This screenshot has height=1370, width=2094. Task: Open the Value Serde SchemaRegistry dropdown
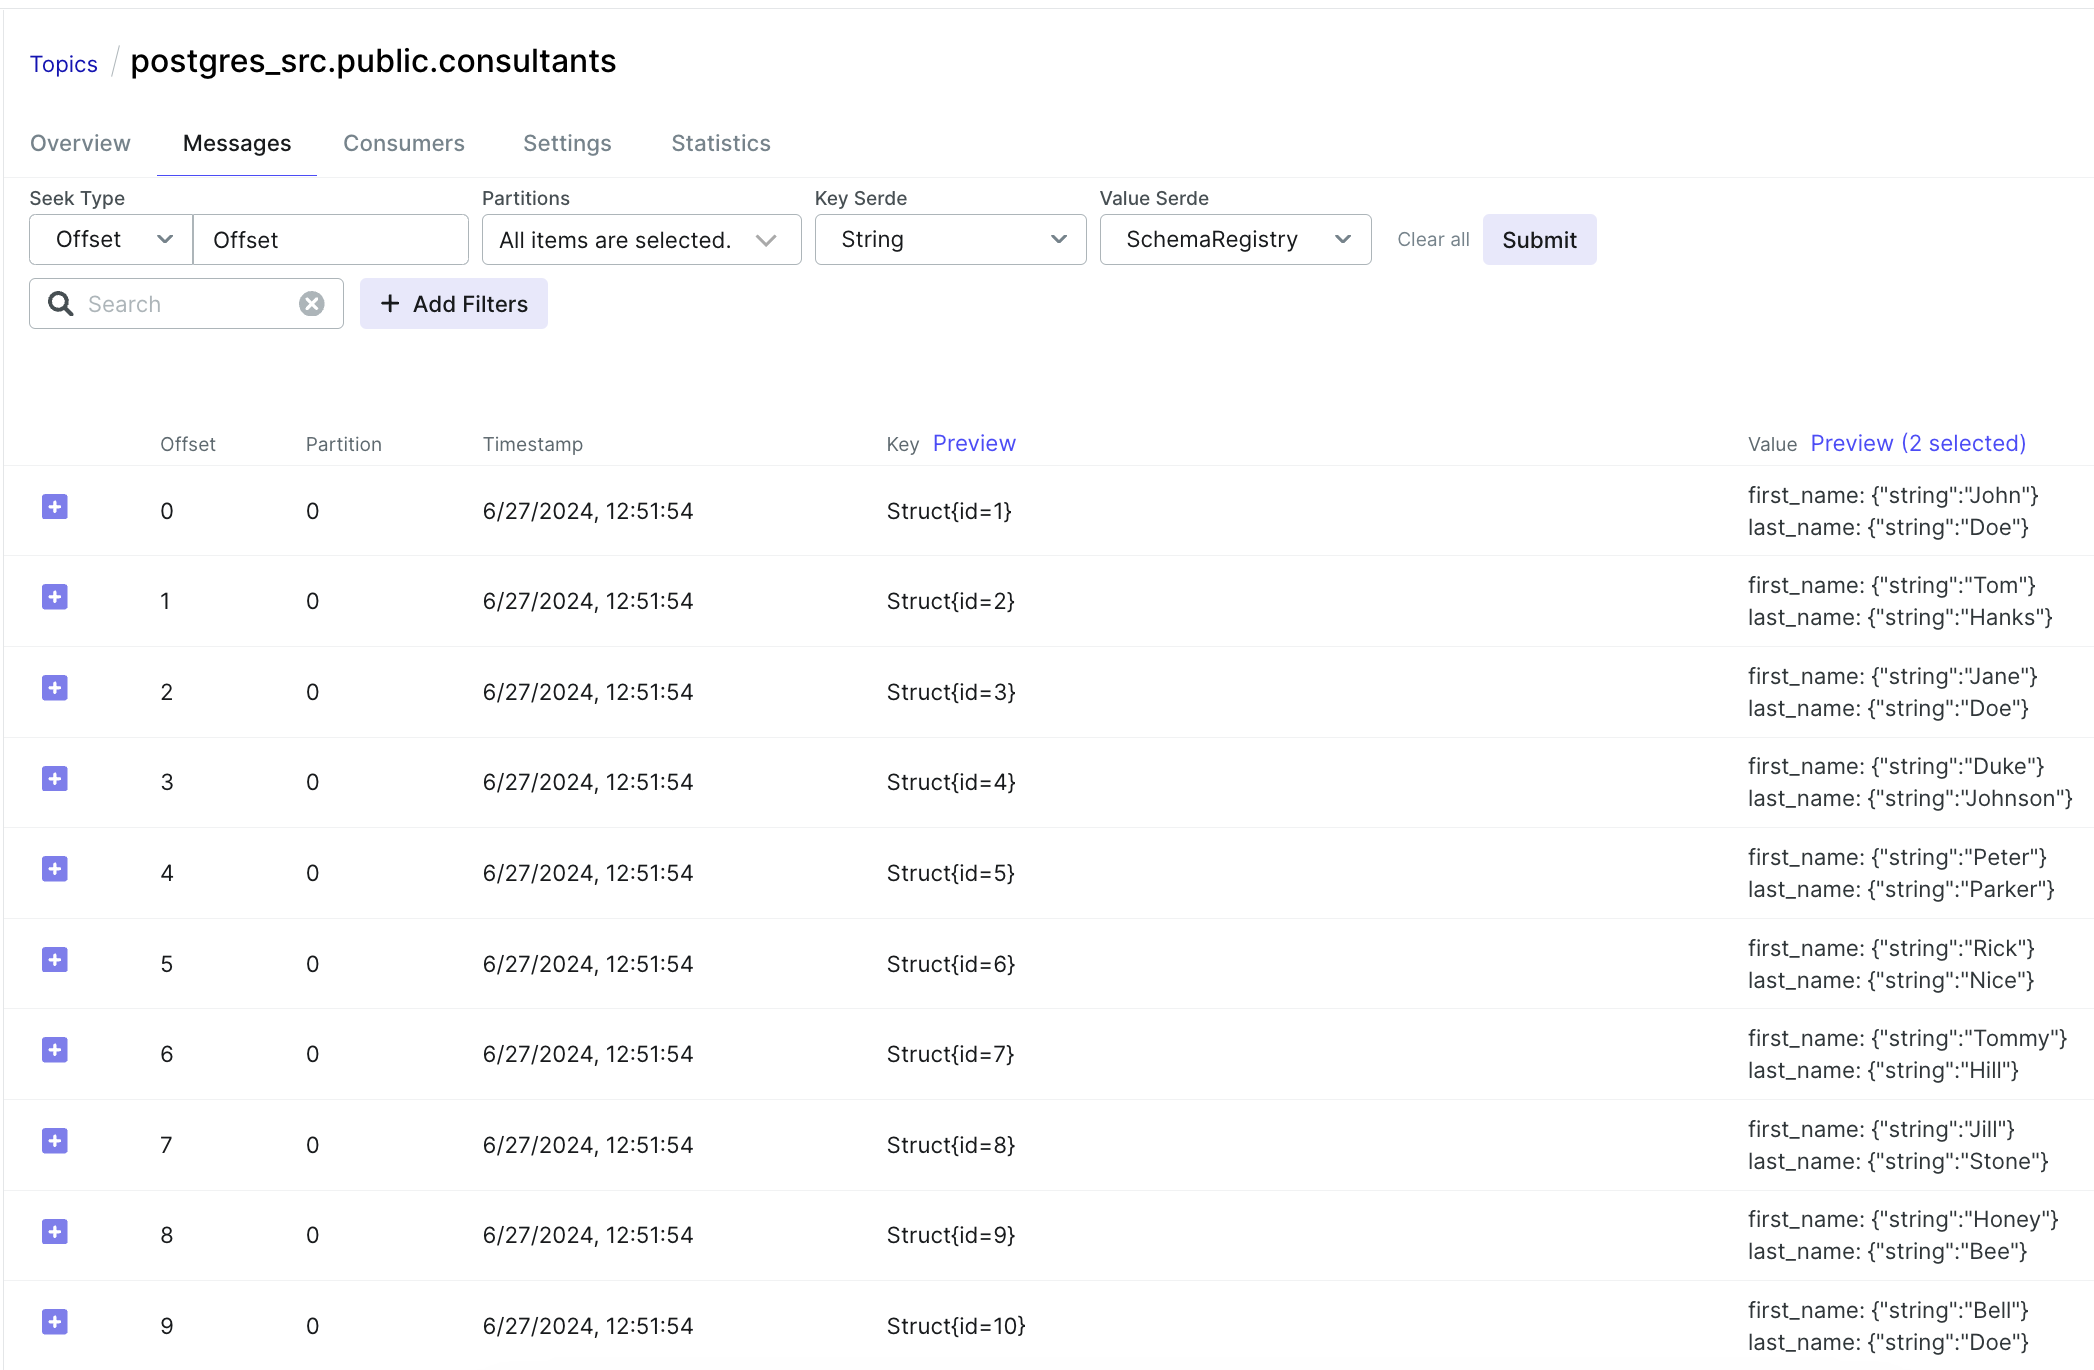[1235, 240]
